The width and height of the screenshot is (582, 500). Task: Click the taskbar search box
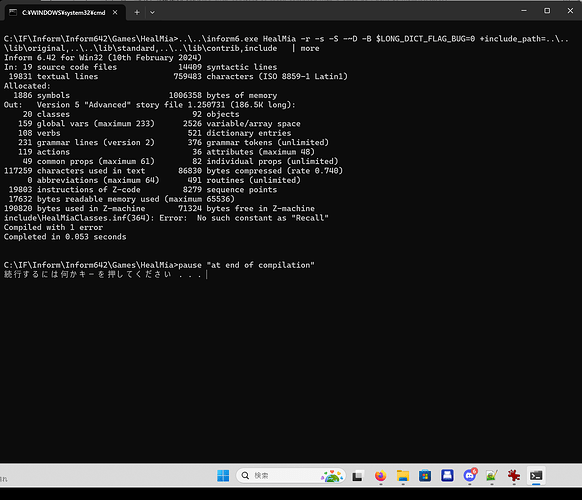click(291, 476)
